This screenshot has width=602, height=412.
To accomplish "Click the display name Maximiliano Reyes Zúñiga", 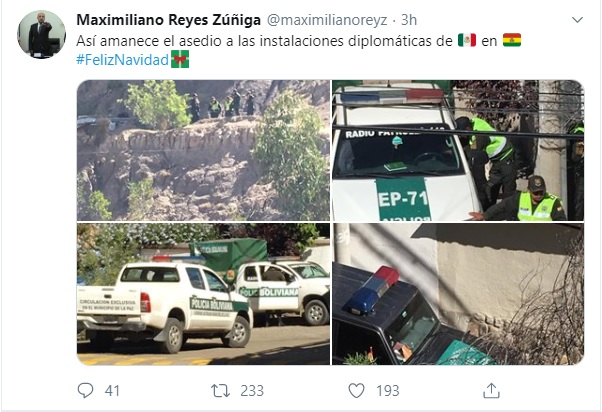I will [169, 20].
